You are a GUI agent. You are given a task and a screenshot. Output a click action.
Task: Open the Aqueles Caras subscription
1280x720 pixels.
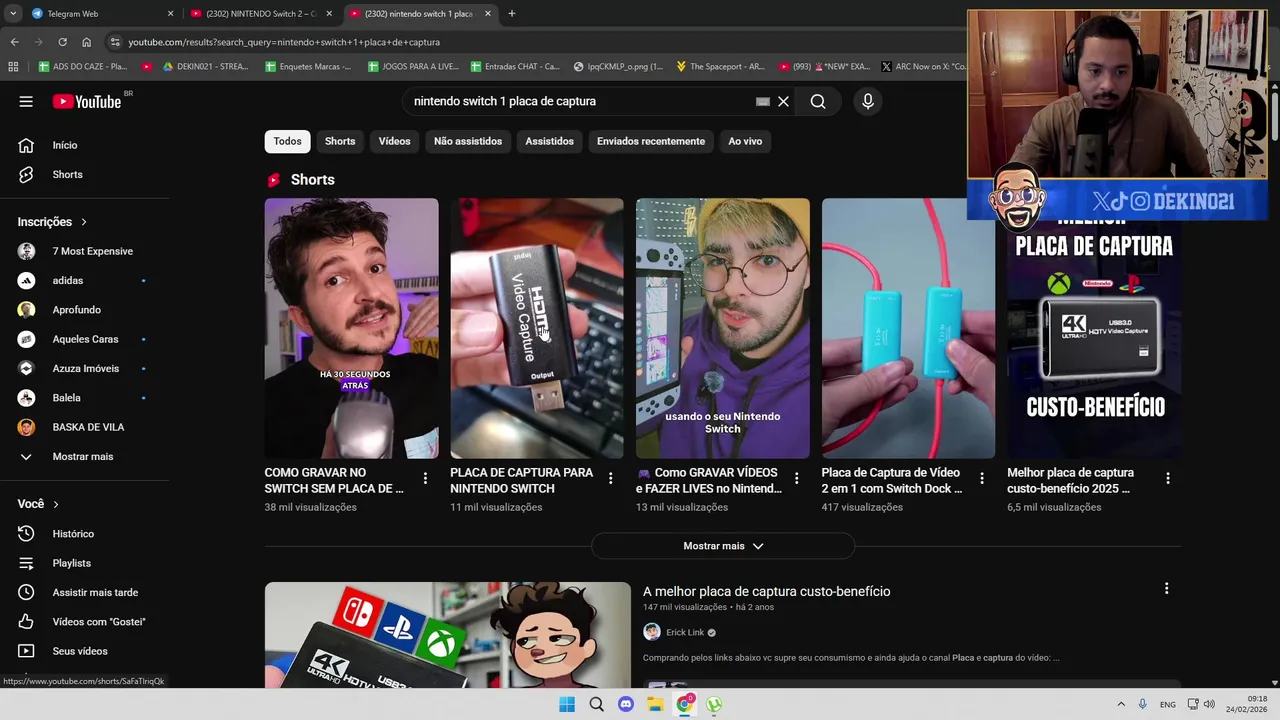(x=85, y=339)
